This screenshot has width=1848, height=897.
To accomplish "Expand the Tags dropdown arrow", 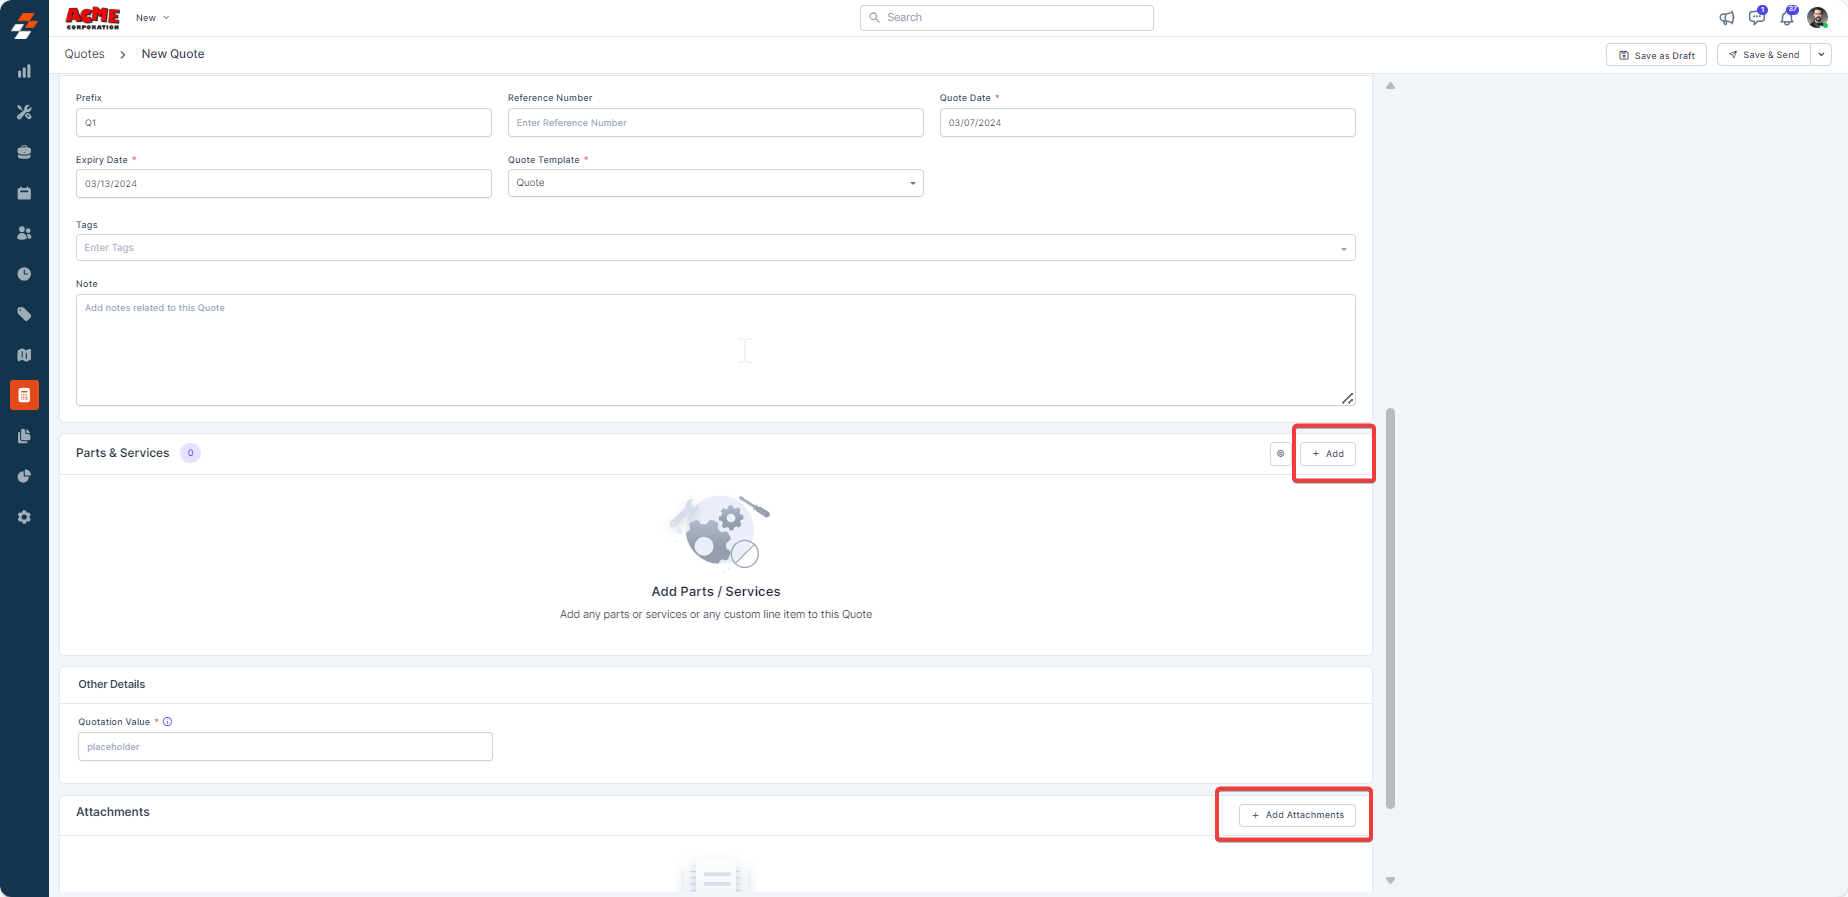I will tap(1343, 249).
